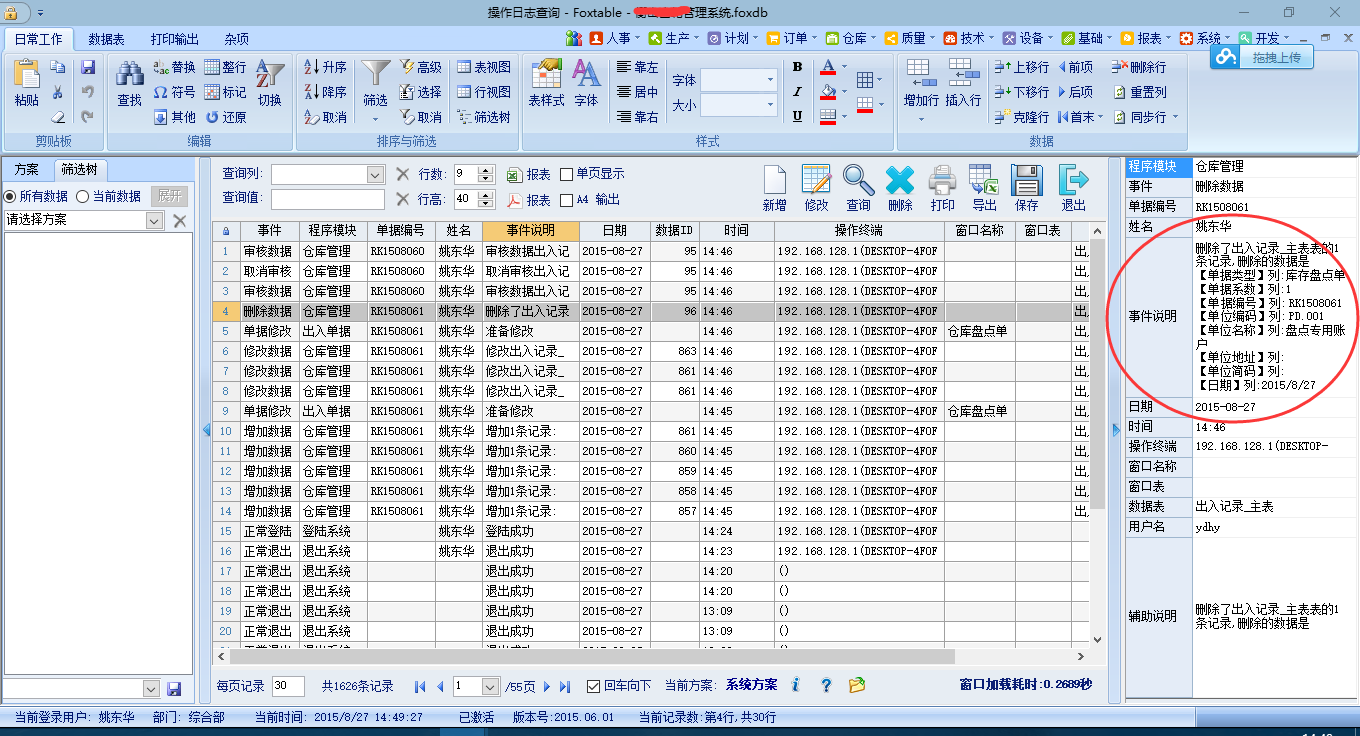Open the 同步行 dropdown
The image size is (1360, 736).
[x=1175, y=117]
